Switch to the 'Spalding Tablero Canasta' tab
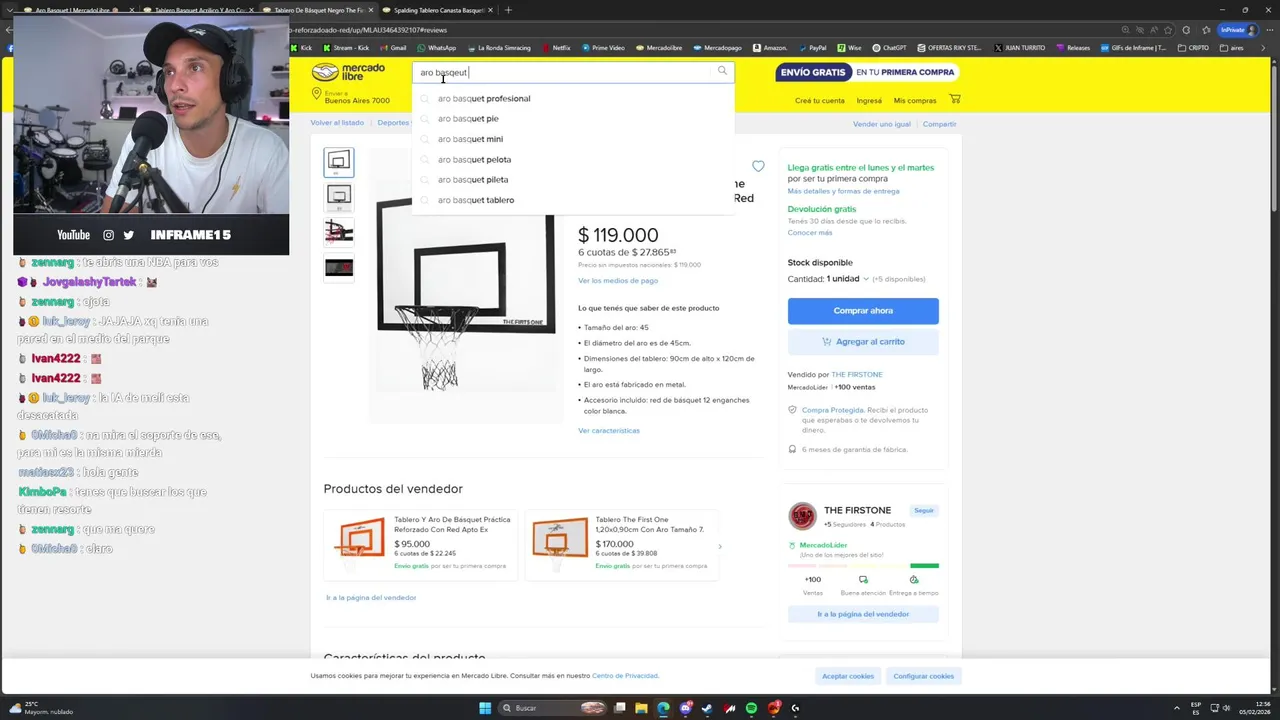 click(438, 10)
